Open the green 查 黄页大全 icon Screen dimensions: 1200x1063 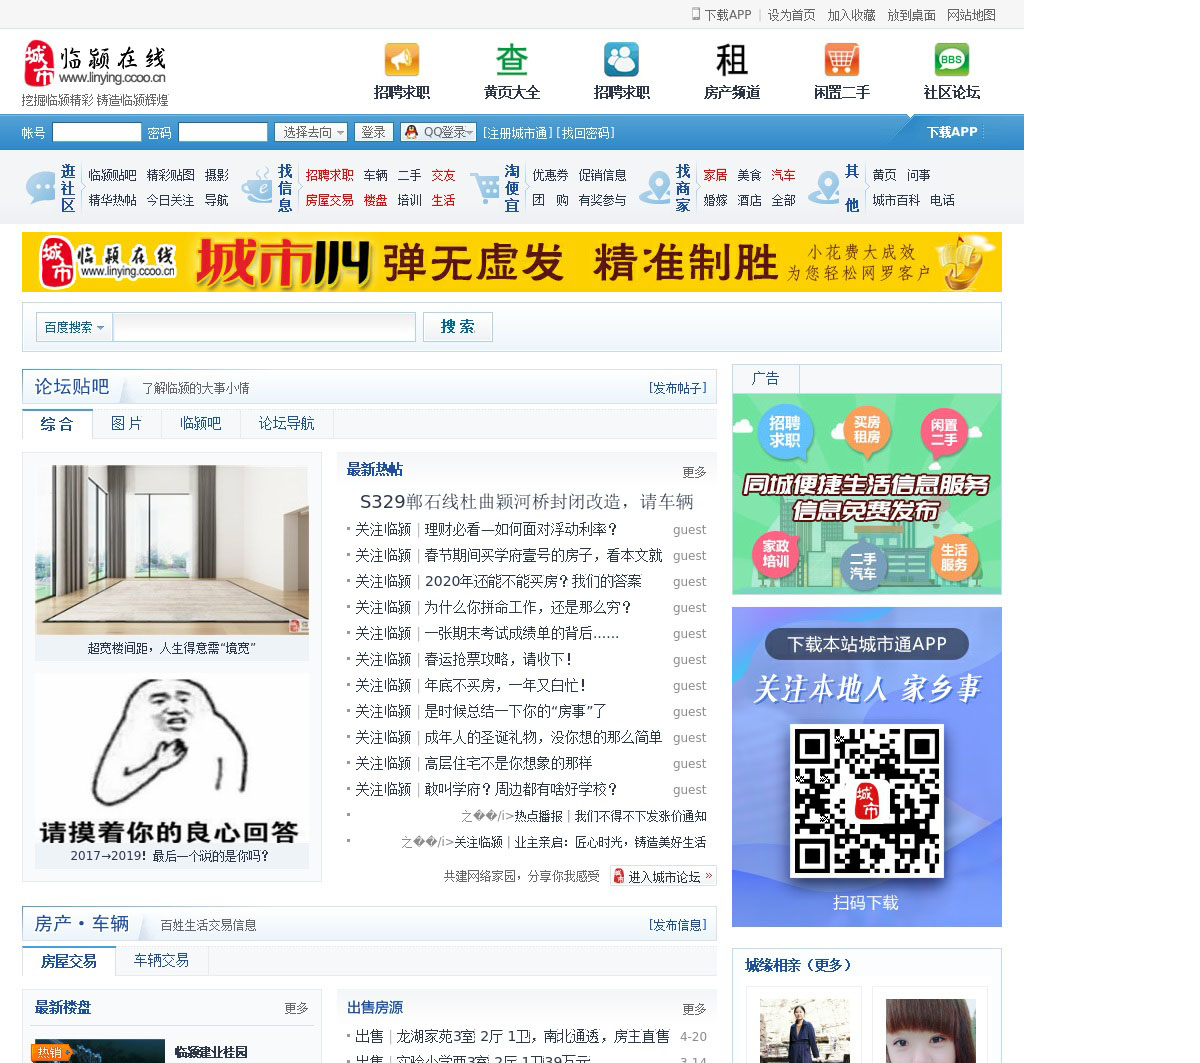(x=511, y=60)
